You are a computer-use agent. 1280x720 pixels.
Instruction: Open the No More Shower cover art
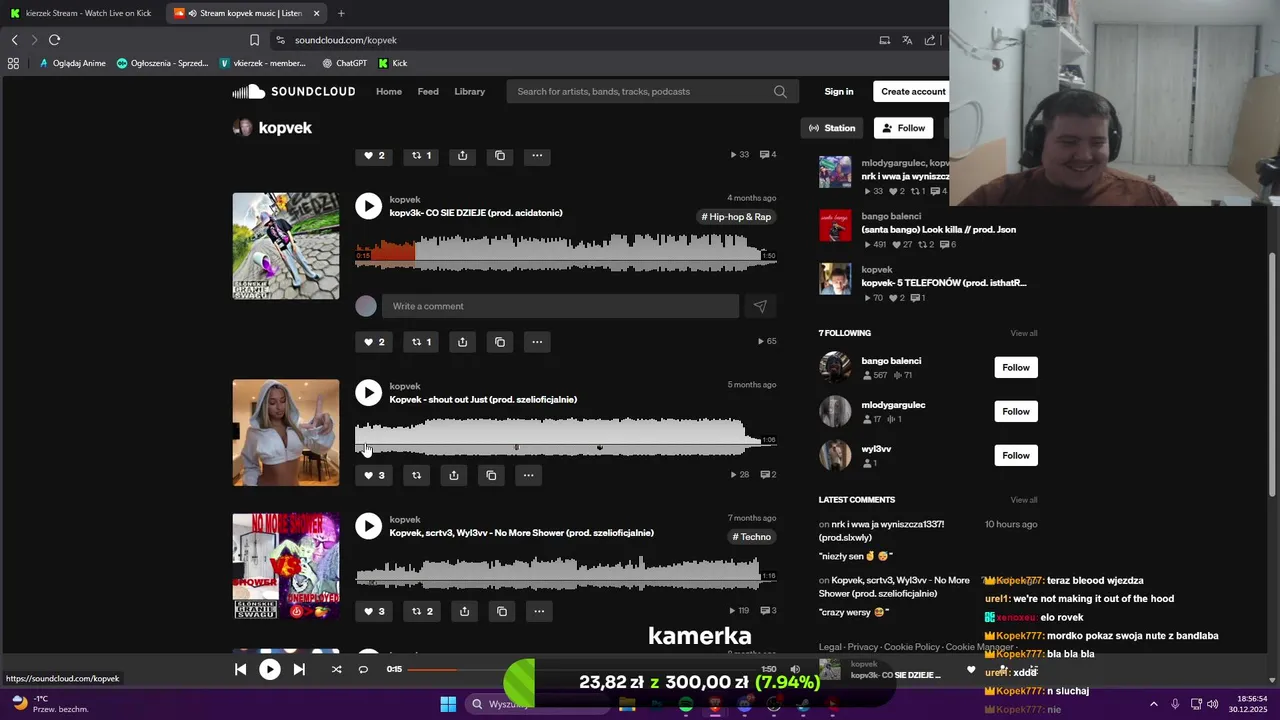coord(286,566)
